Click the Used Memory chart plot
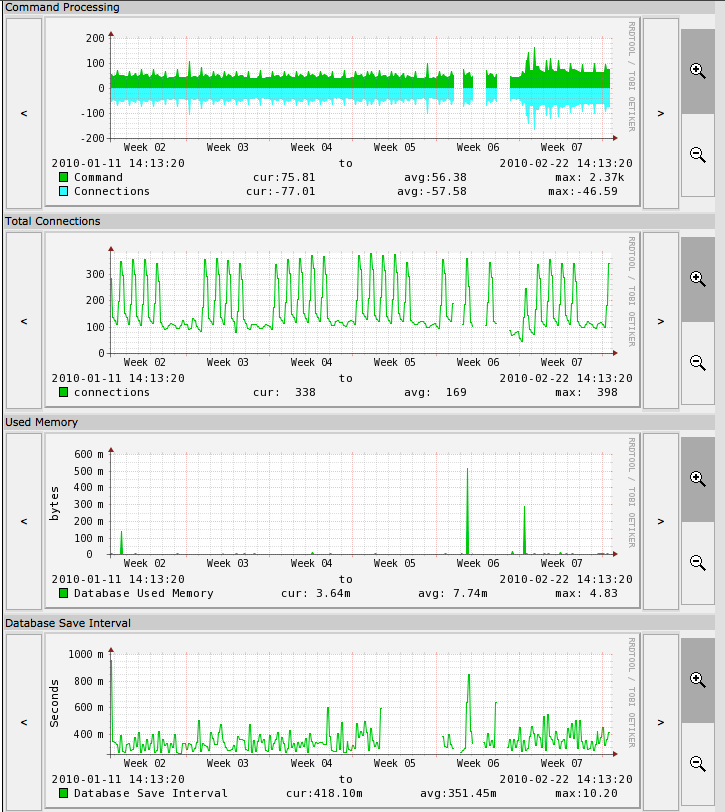Image resolution: width=725 pixels, height=812 pixels. coord(361,504)
